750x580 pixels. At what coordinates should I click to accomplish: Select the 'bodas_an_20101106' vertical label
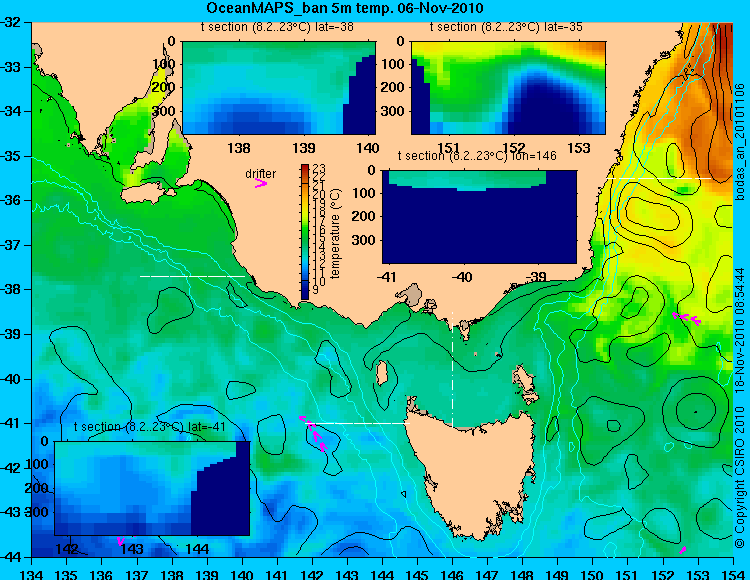[x=740, y=142]
